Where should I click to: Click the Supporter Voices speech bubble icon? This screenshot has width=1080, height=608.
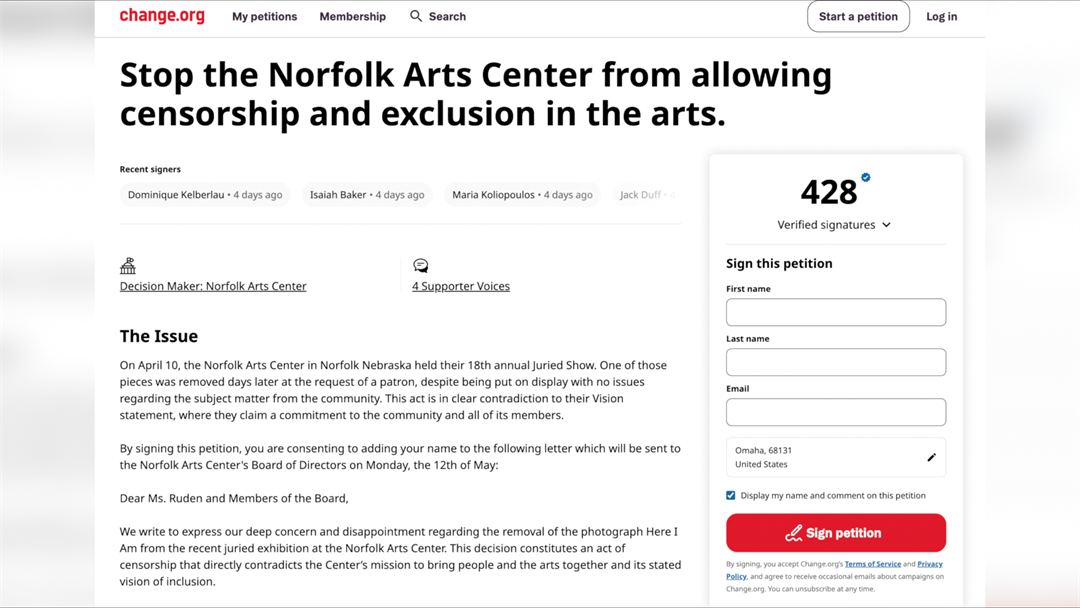click(x=421, y=265)
